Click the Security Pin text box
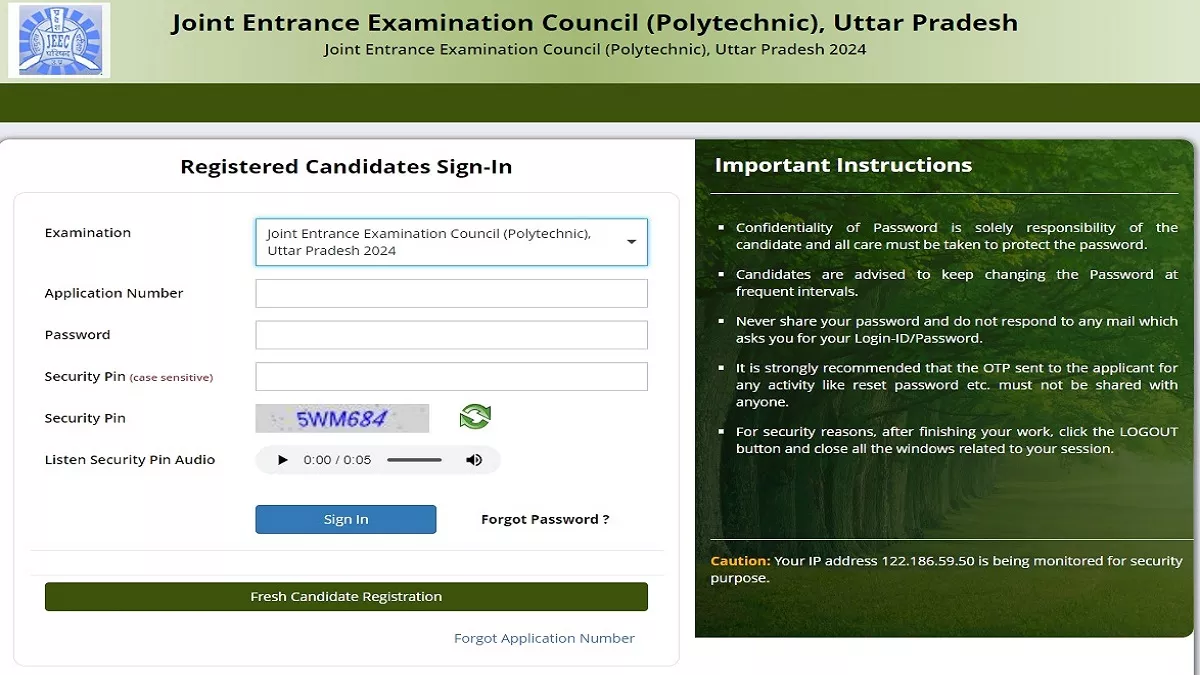 (451, 377)
